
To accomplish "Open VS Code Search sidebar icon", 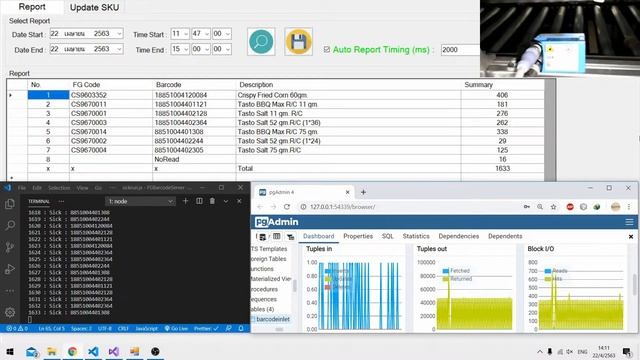I will pos(10,225).
